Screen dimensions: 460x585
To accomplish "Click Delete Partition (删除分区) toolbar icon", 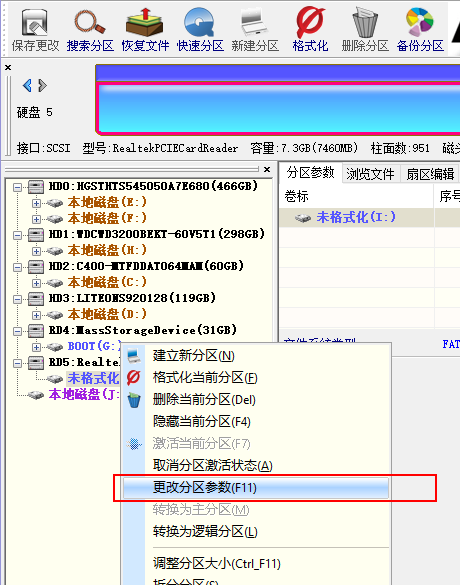I will [365, 30].
